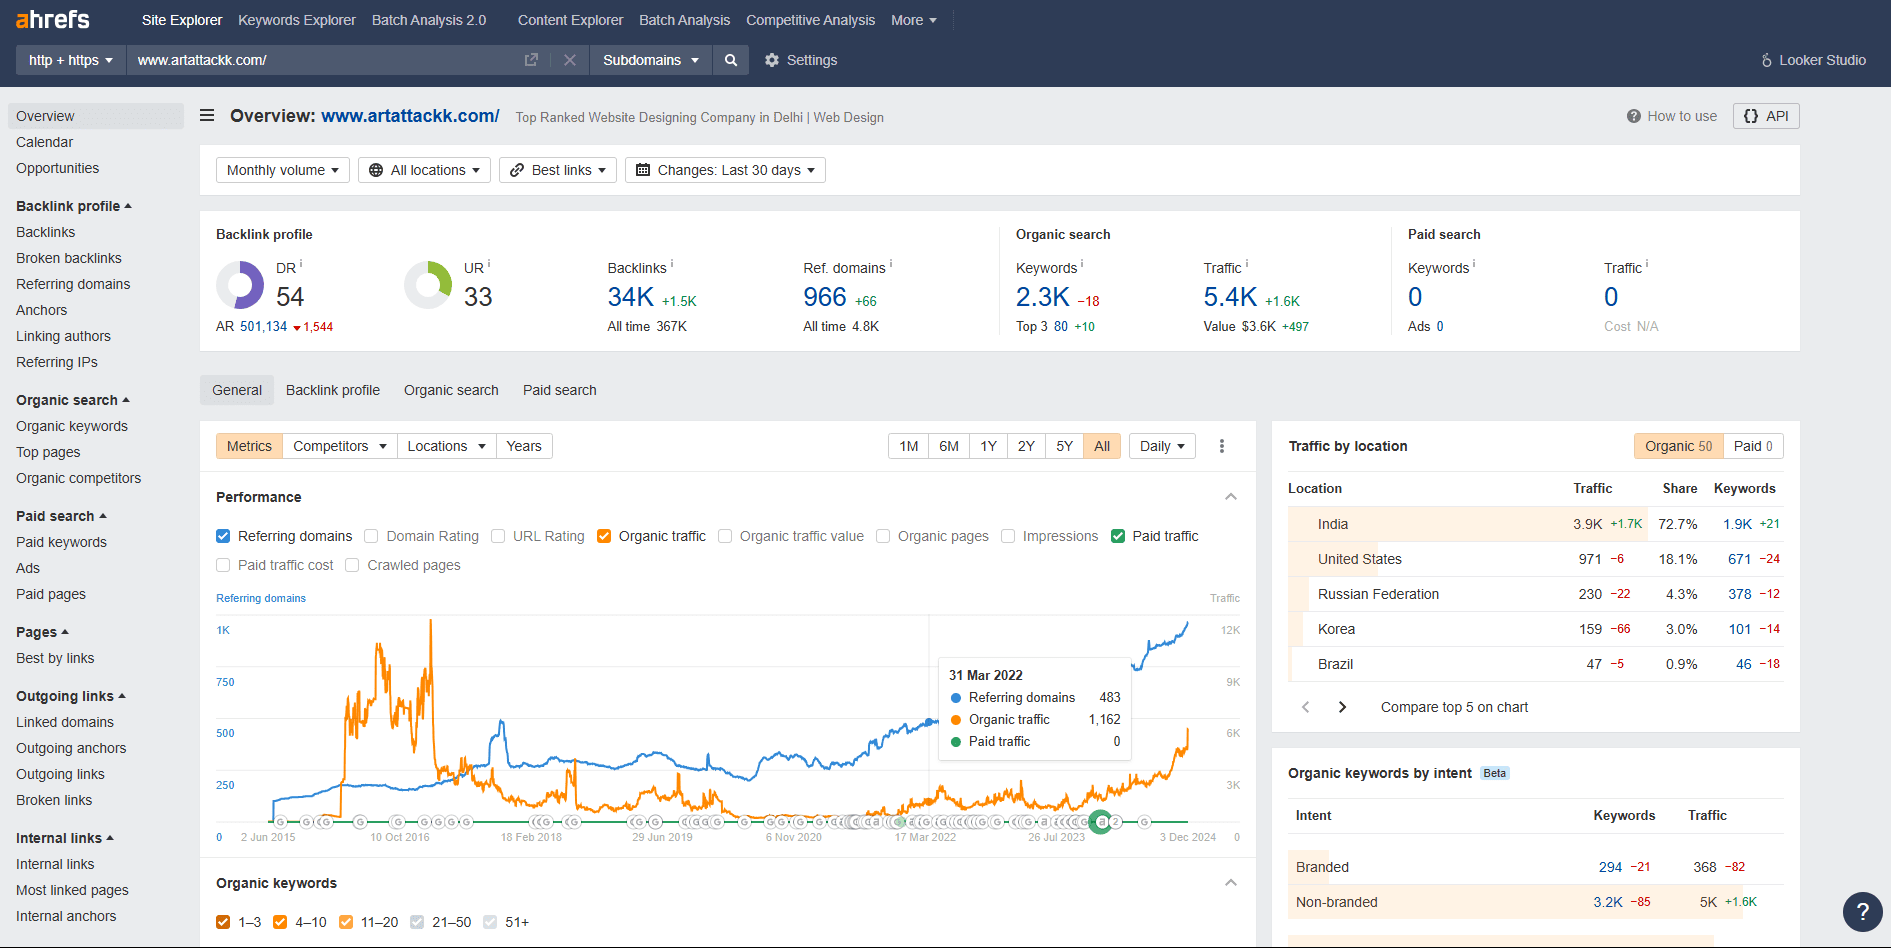1891x948 pixels.
Task: Click the highlighted green marker on chart timeline
Action: click(1101, 822)
